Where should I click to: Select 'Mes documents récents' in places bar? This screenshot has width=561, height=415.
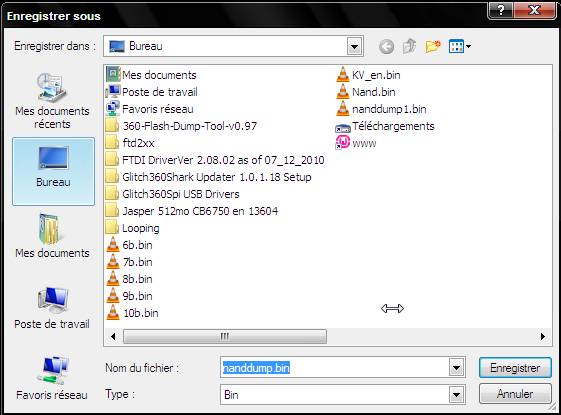pyautogui.click(x=53, y=101)
